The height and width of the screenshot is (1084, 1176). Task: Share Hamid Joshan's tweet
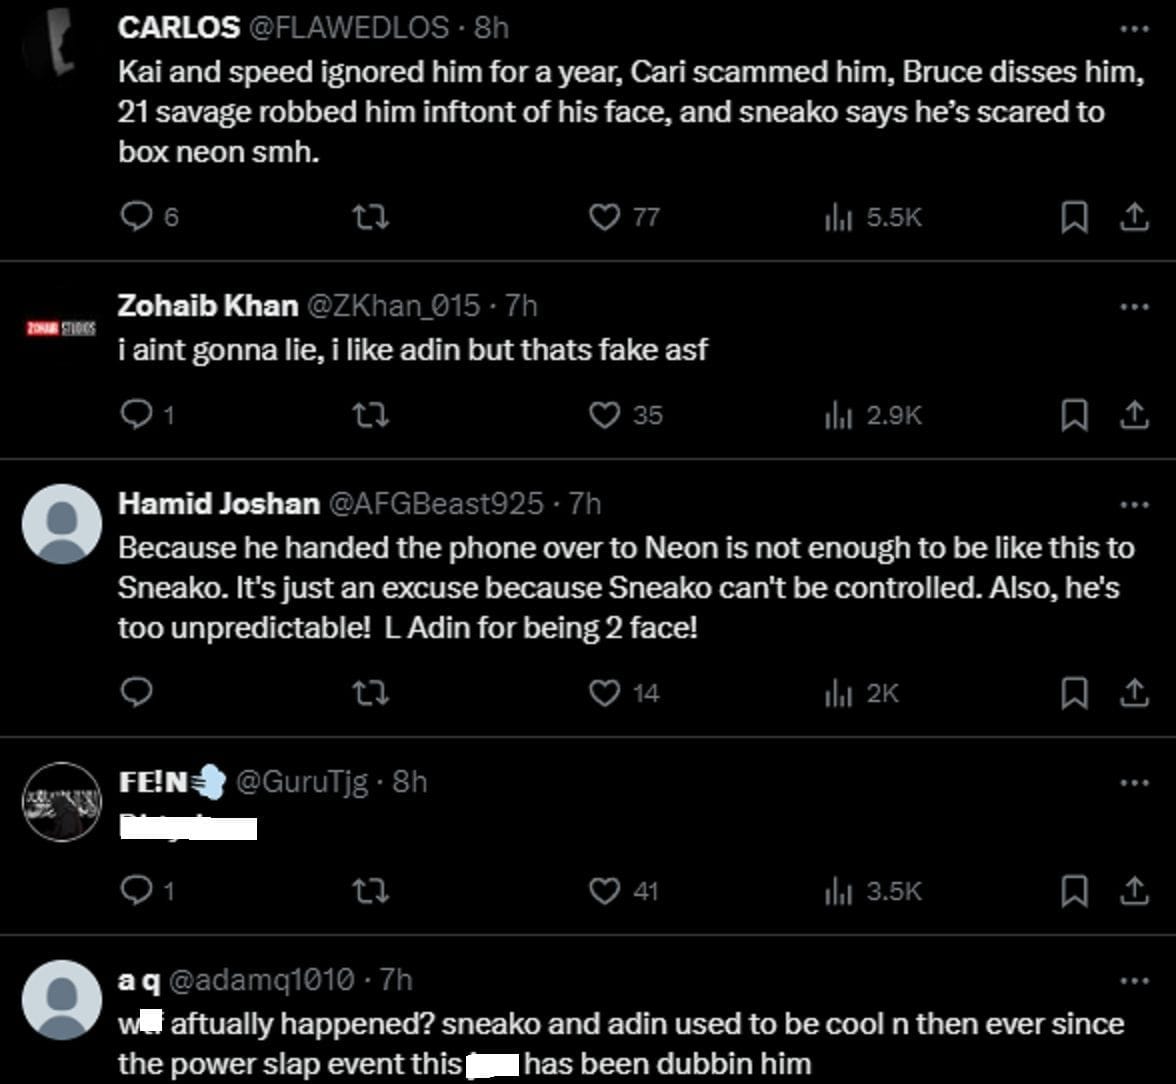tap(1133, 692)
